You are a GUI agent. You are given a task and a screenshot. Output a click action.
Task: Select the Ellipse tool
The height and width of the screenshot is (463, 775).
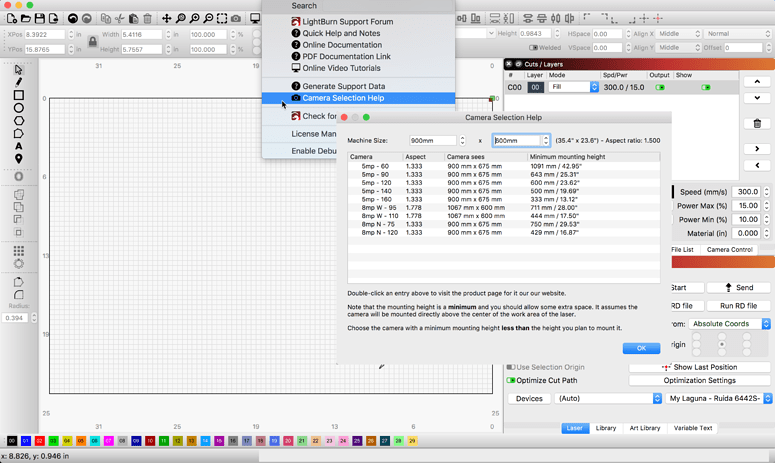coord(19,108)
